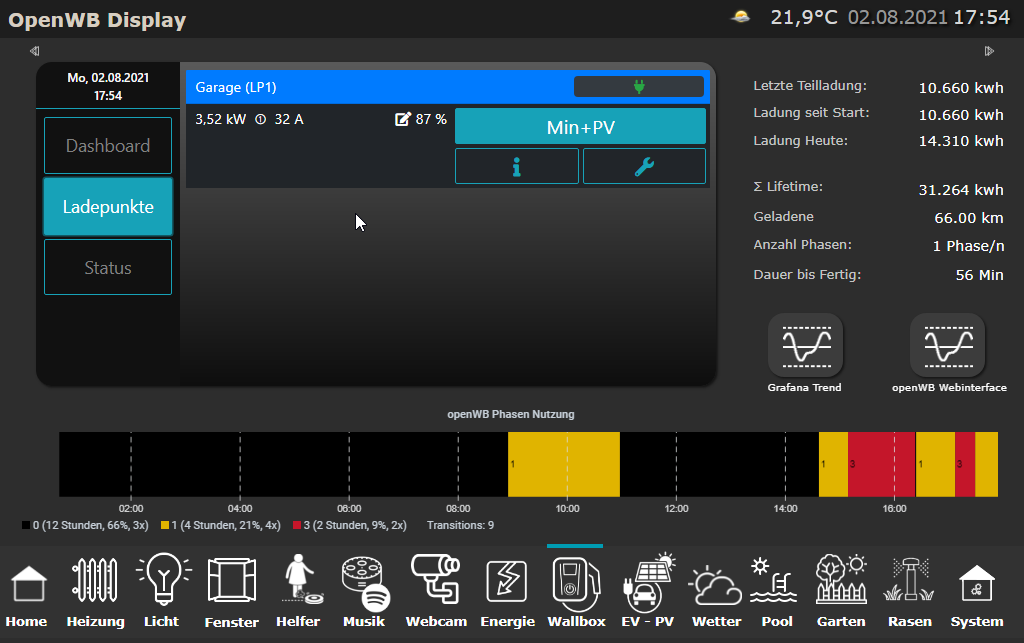The width and height of the screenshot is (1024, 643).
Task: Click the edit icon beside 87 %
Action: tap(403, 120)
